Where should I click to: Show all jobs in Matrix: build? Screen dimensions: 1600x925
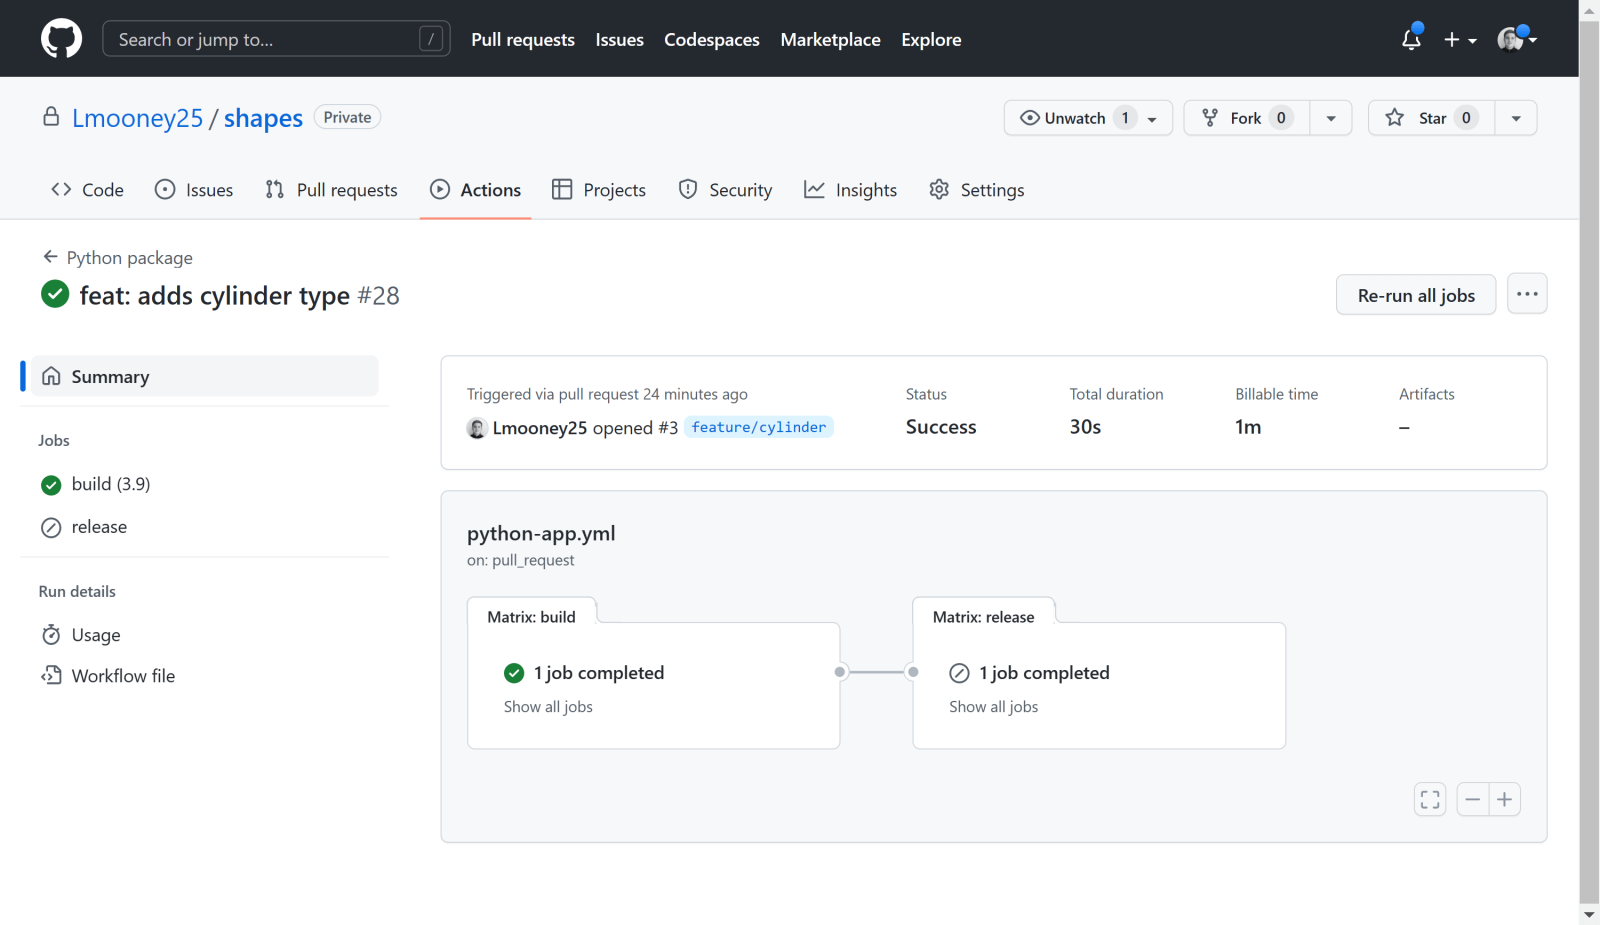tap(548, 707)
